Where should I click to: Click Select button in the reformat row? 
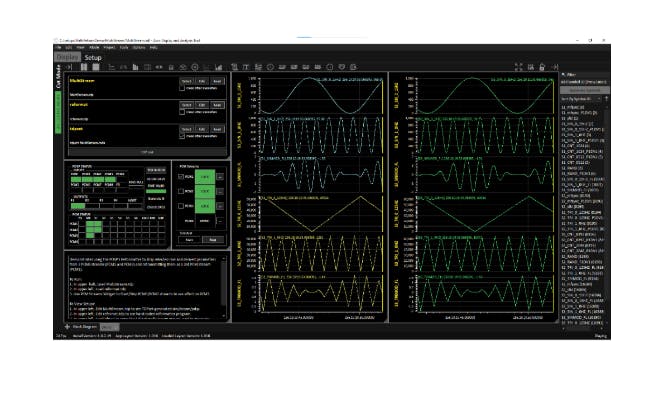(186, 105)
